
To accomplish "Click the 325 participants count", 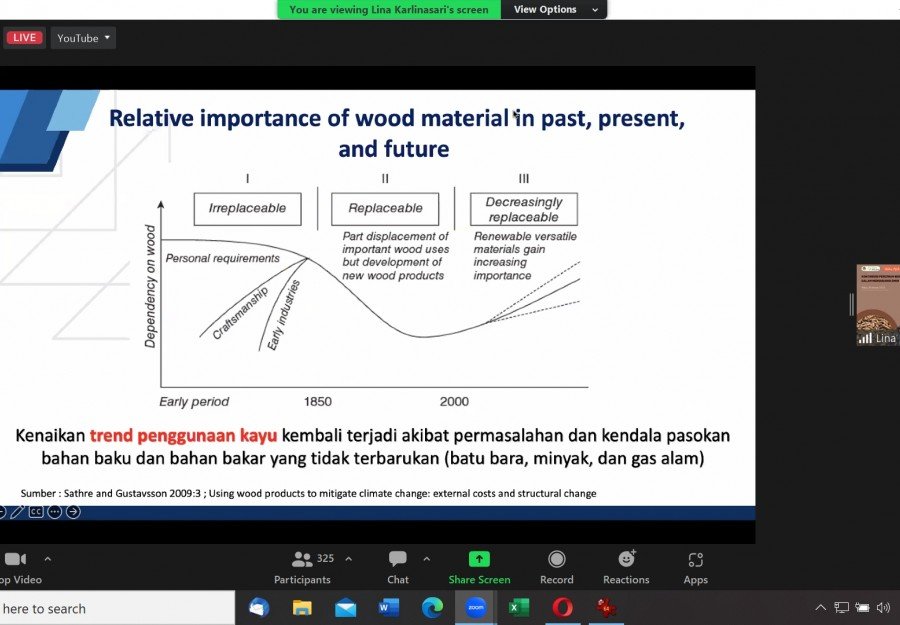I will coord(325,558).
